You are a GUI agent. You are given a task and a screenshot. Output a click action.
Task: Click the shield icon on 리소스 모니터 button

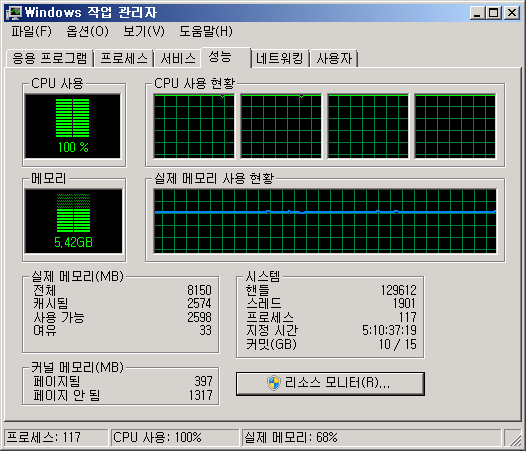point(274,383)
